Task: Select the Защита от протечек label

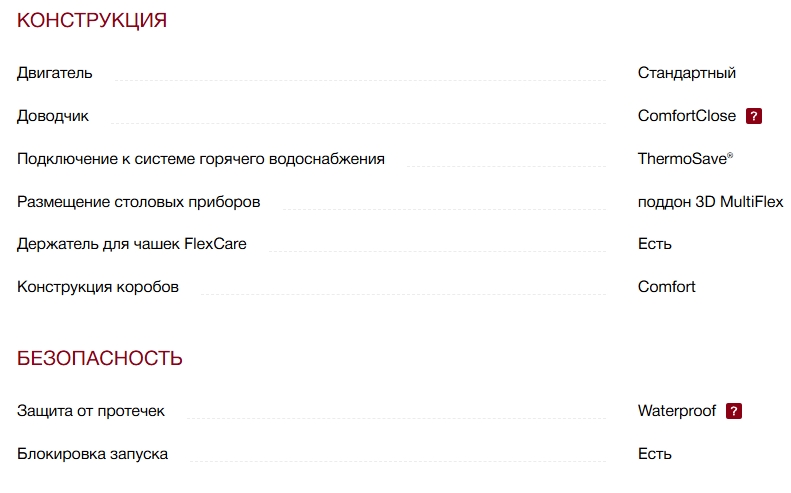Action: click(91, 411)
